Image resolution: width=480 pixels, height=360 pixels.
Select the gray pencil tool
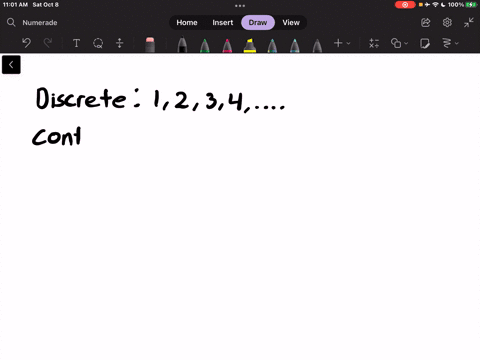(x=317, y=45)
